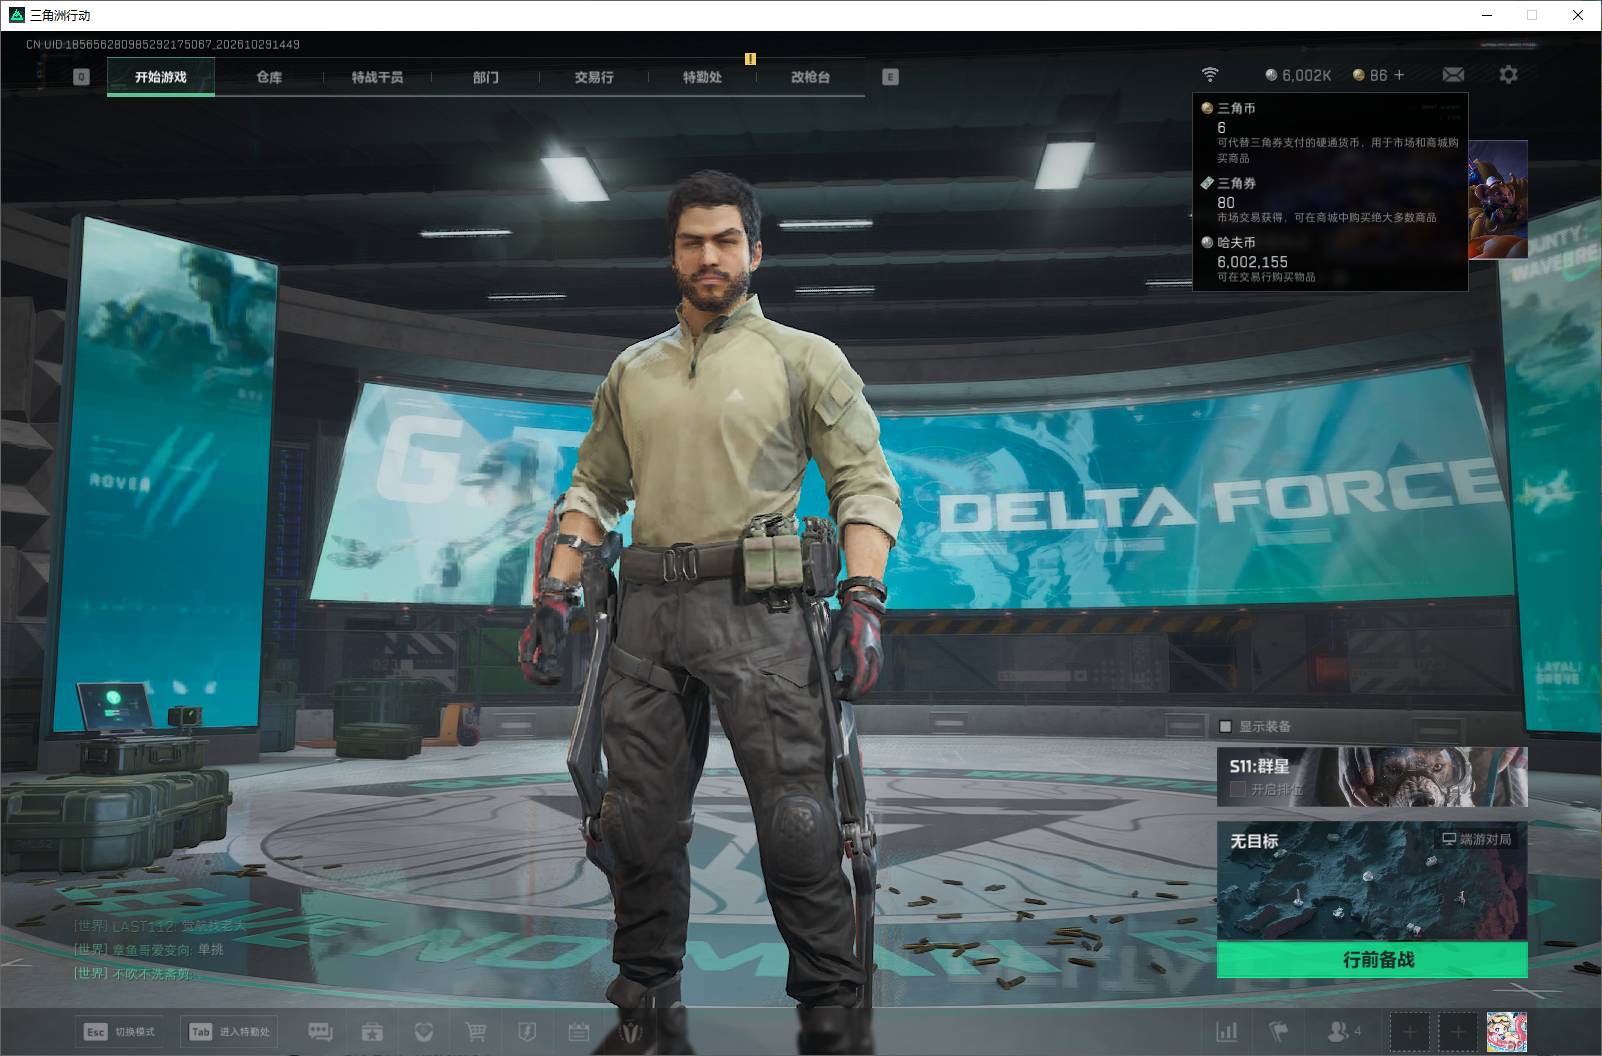Click the plus next to 86 currency
The height and width of the screenshot is (1056, 1602).
point(1399,75)
